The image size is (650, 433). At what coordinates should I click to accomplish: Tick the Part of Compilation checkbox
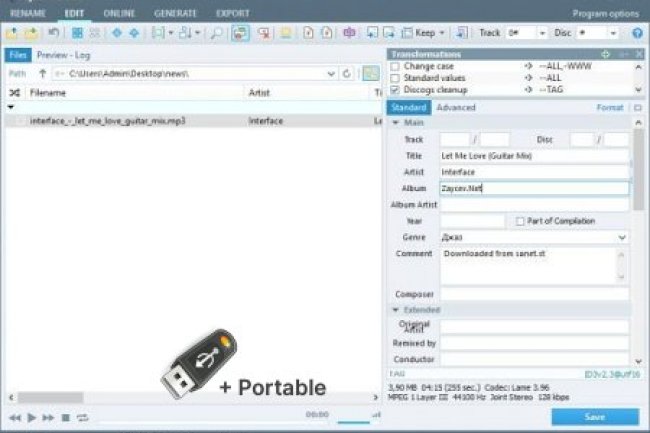520,221
